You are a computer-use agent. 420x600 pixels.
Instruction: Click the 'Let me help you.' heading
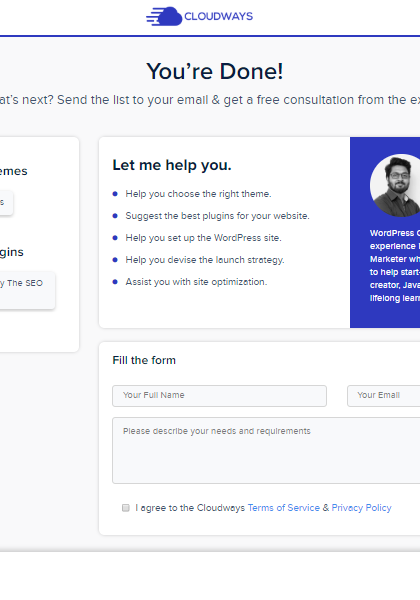click(172, 165)
